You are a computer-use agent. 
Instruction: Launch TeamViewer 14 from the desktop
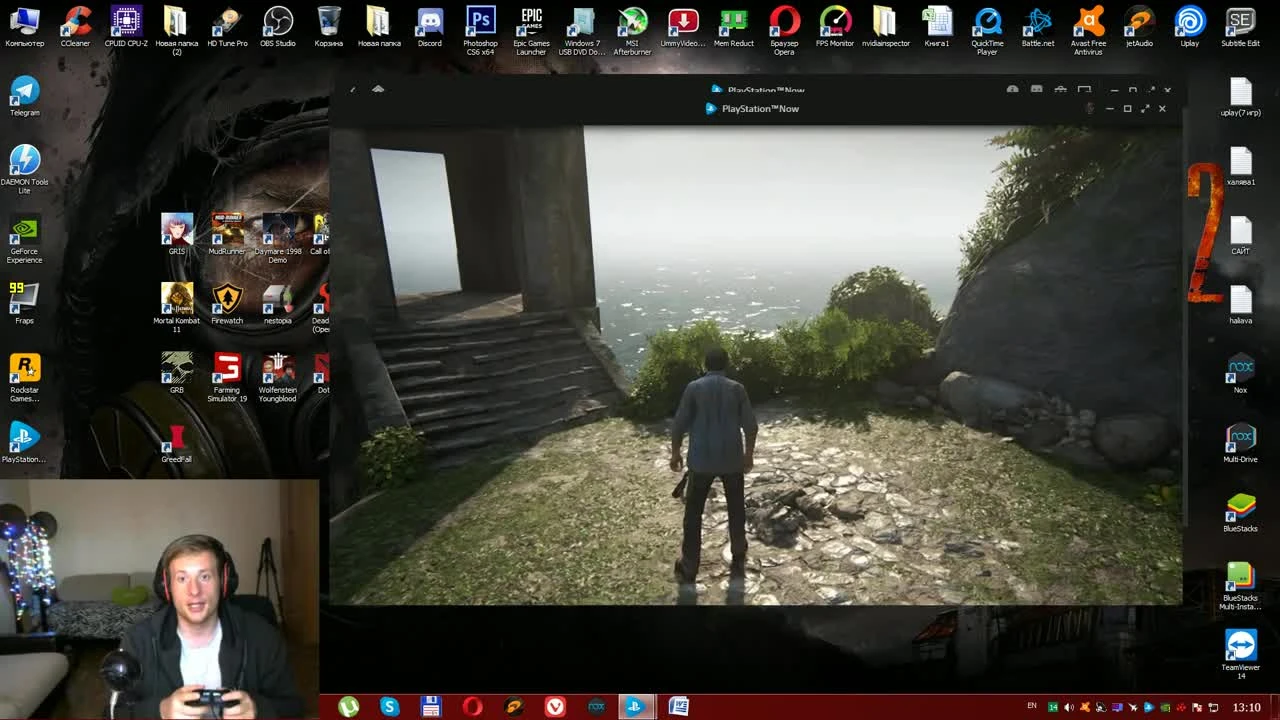click(x=1240, y=654)
